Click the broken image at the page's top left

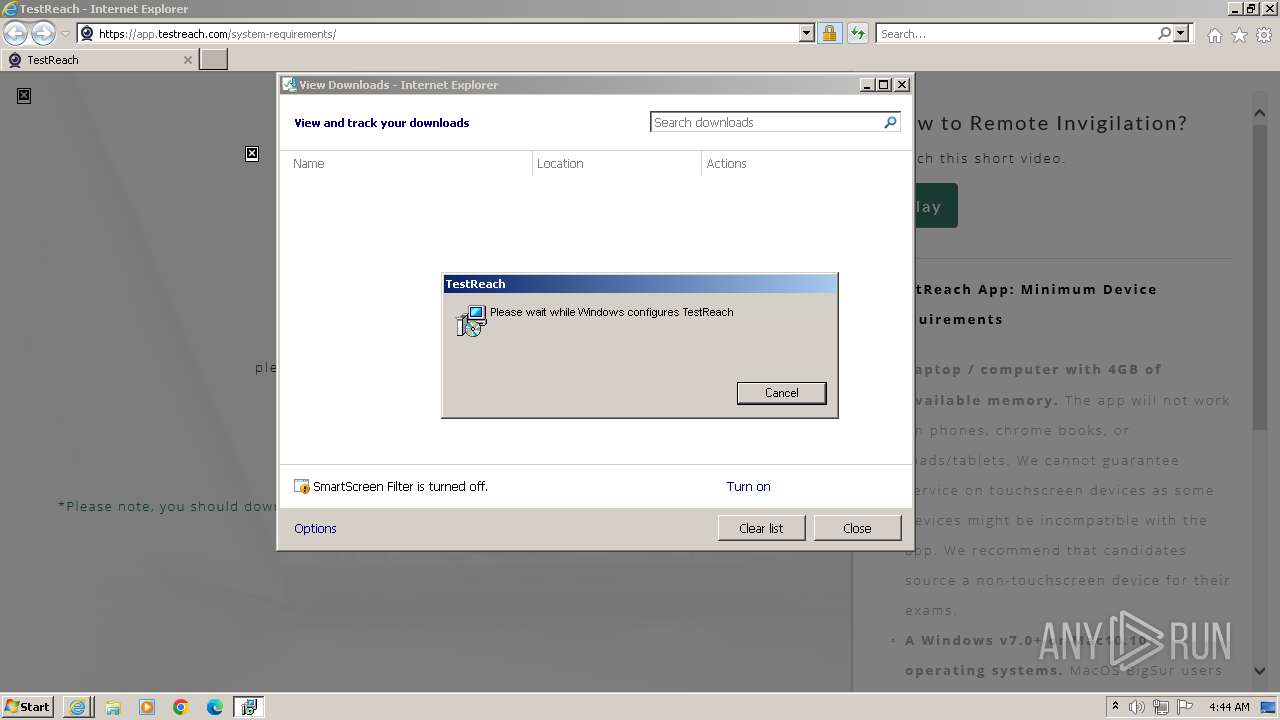coord(24,95)
